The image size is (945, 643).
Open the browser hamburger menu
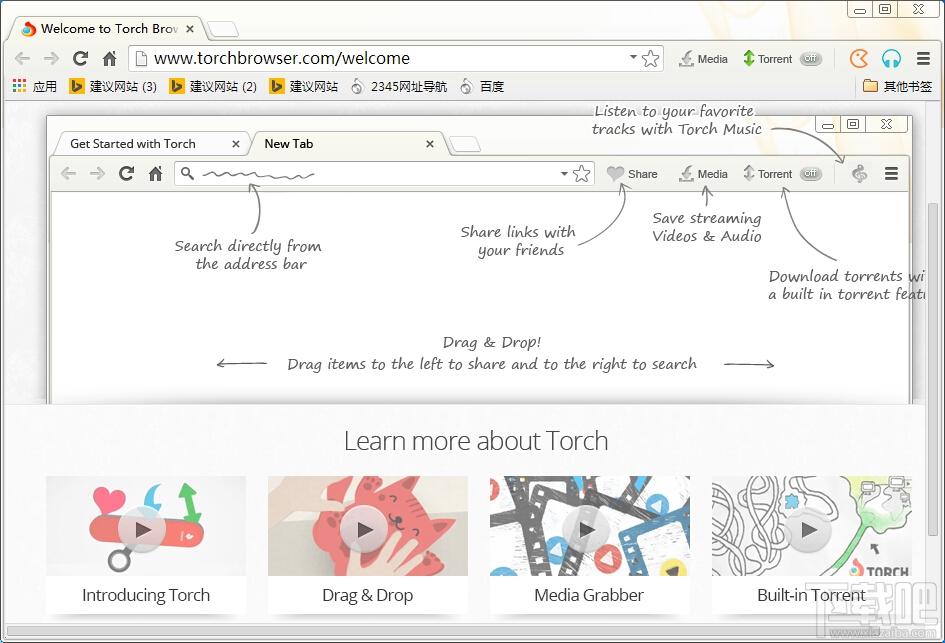click(x=923, y=58)
